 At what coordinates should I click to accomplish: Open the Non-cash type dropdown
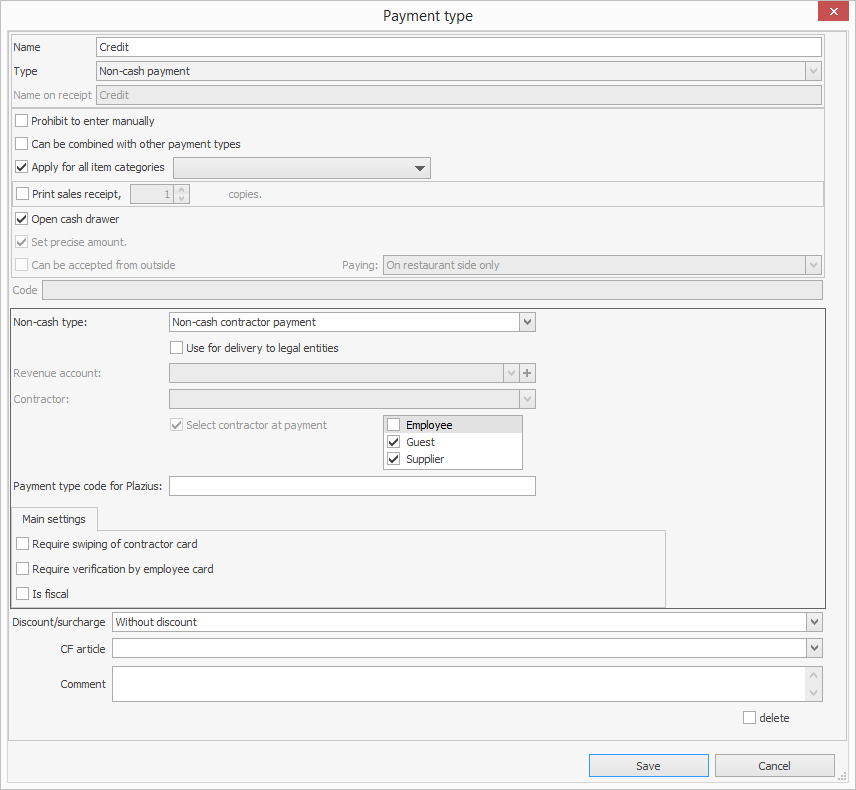[x=528, y=322]
